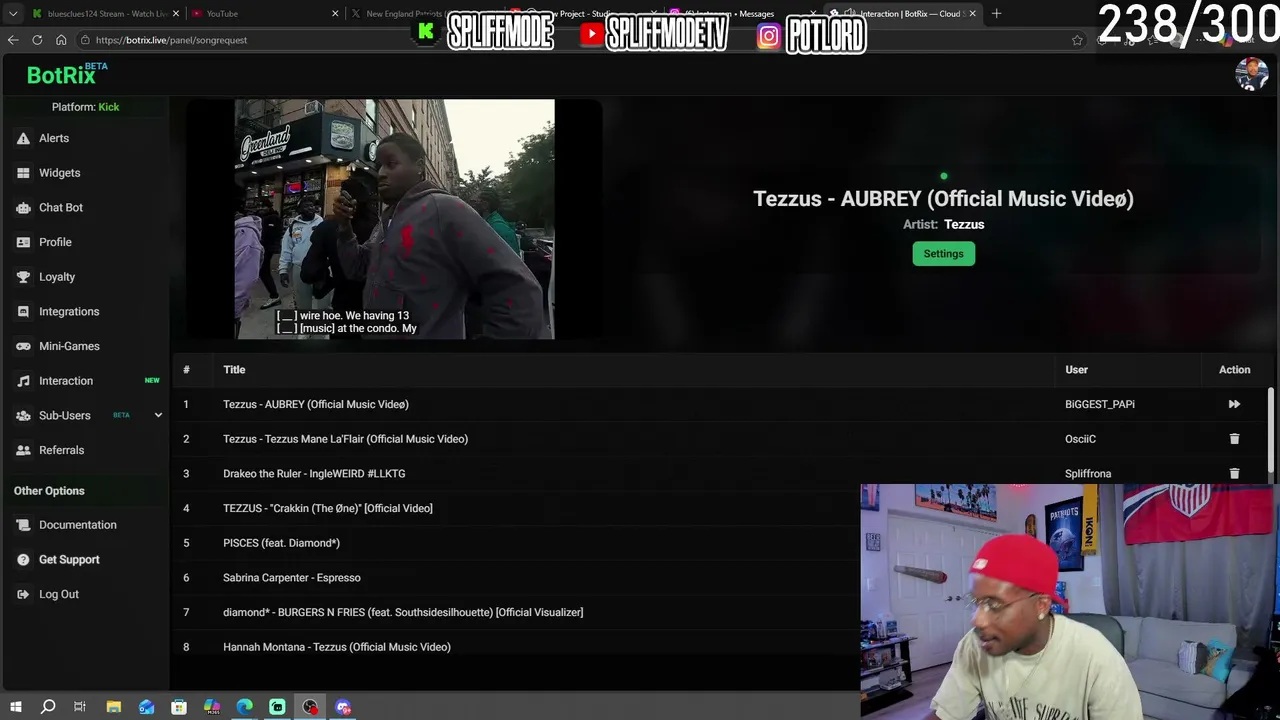This screenshot has height=720, width=1280.
Task: Open the Alerts section in sidebar
Action: pos(54,138)
